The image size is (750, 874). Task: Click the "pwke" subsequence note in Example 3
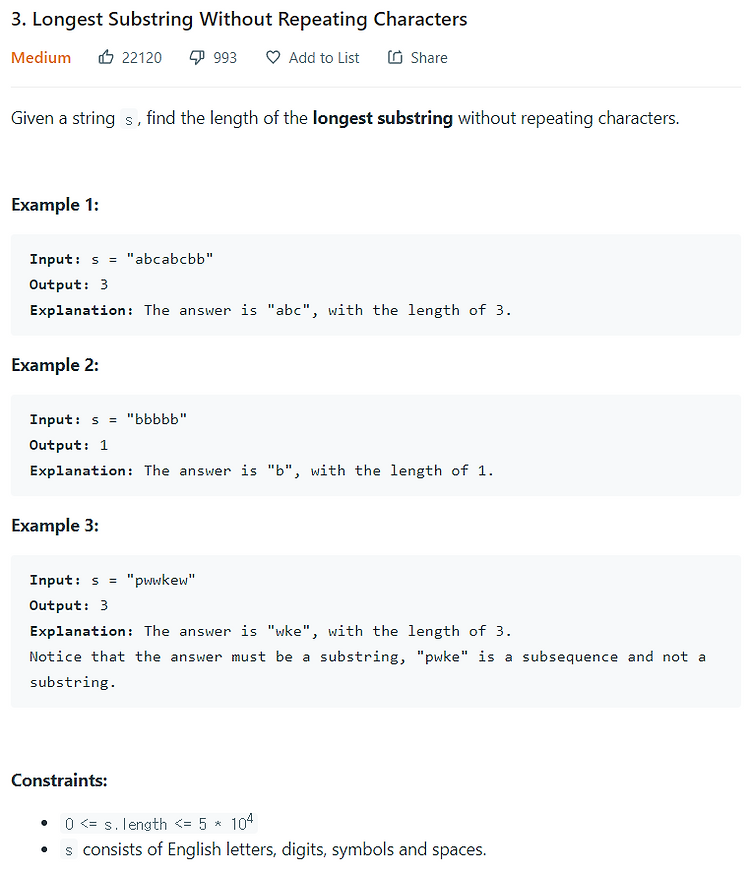(442, 657)
